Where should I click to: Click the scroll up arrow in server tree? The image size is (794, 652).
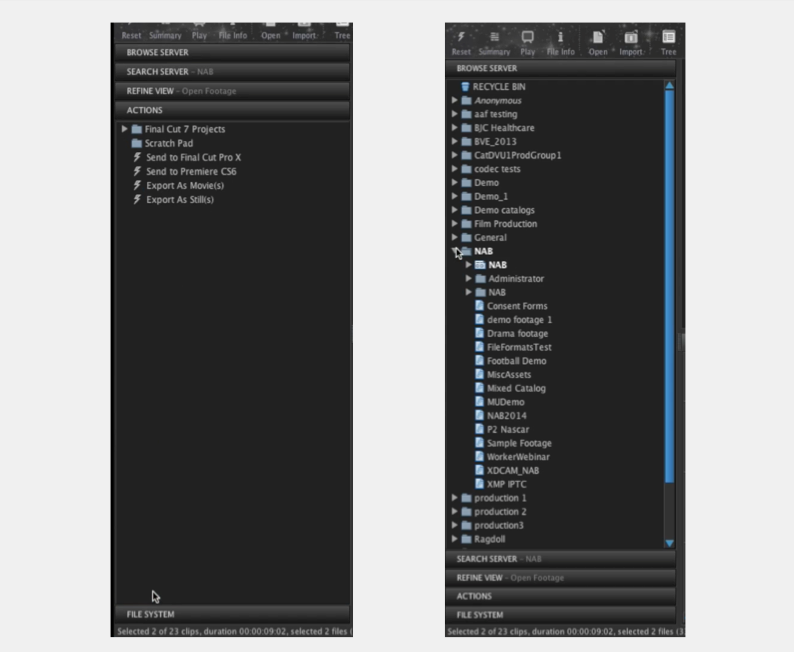coord(669,86)
